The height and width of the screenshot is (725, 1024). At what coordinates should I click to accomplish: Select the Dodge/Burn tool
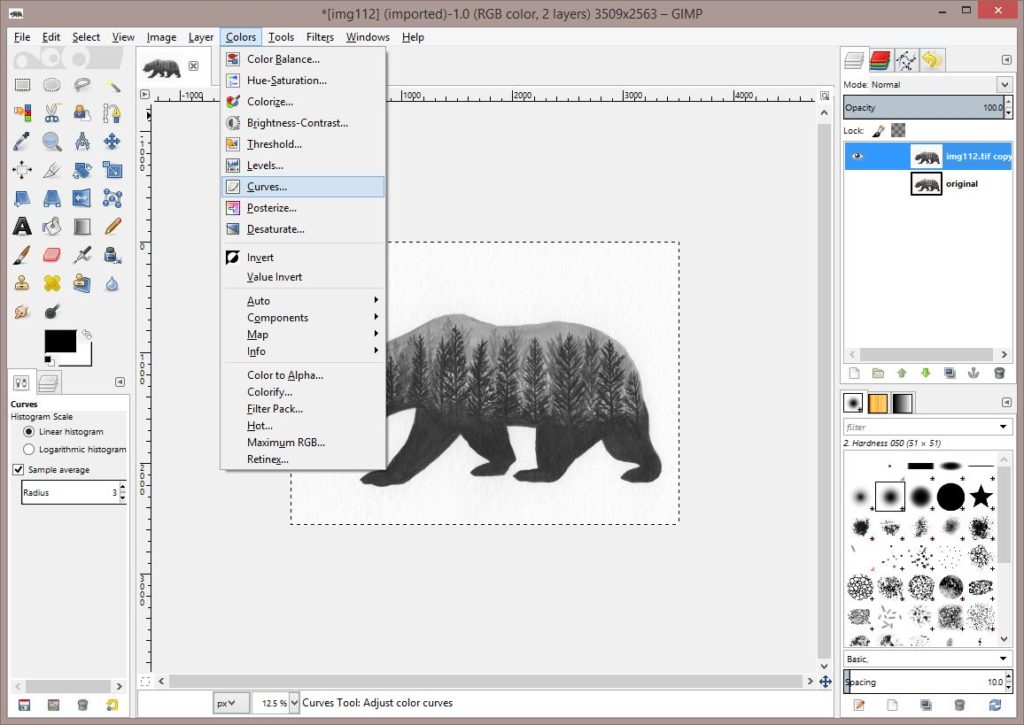pyautogui.click(x=52, y=312)
